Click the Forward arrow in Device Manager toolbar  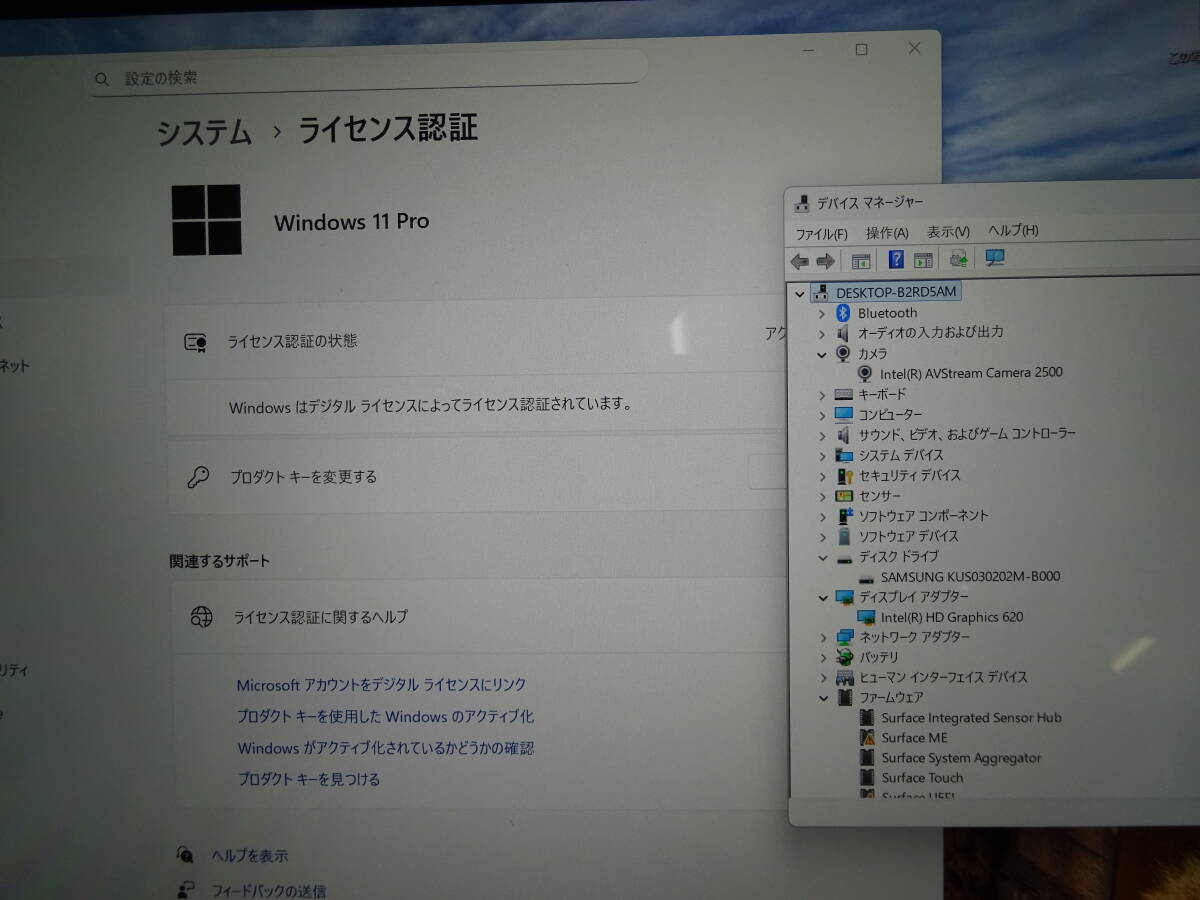pos(825,261)
